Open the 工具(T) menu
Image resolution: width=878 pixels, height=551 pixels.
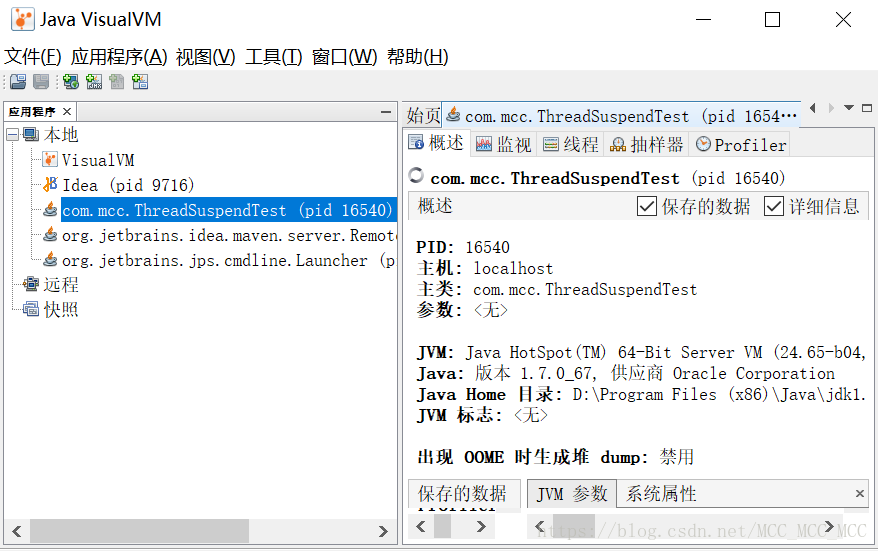(x=274, y=57)
